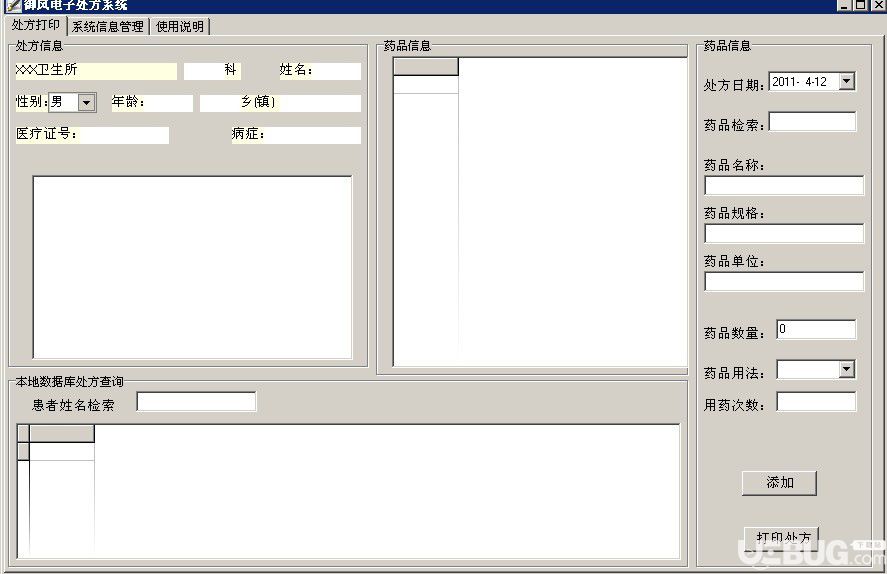Switch to the 系统信息管理 tab
The width and height of the screenshot is (887, 574).
(107, 27)
